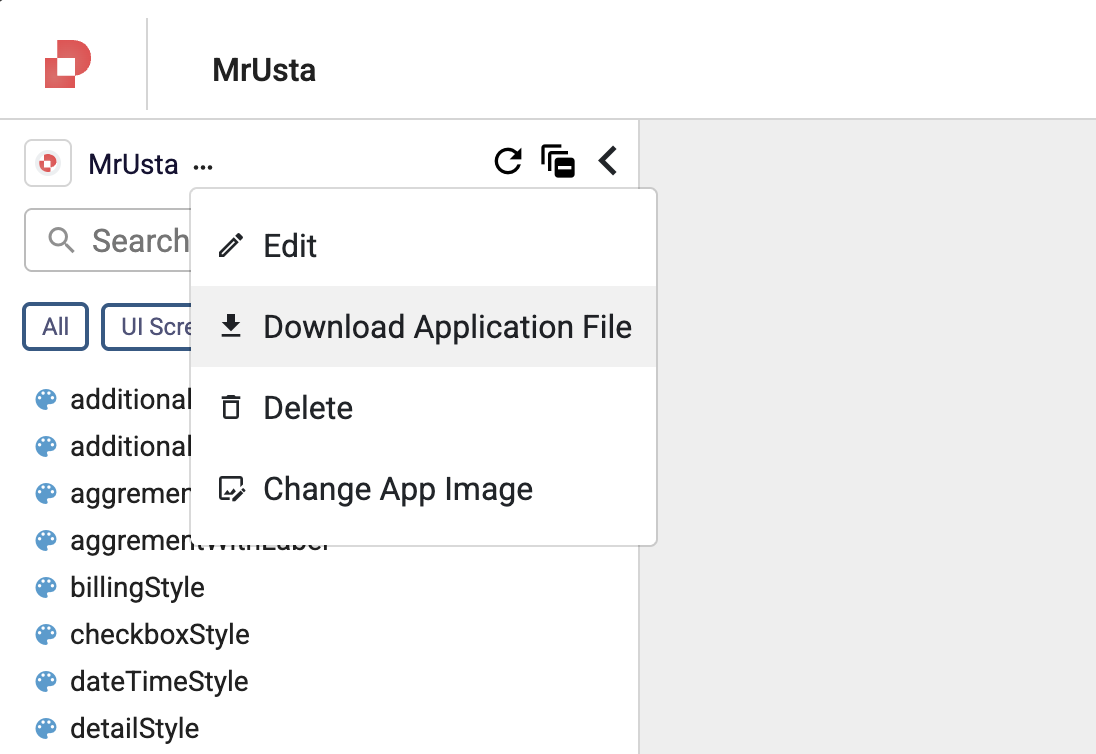Click the red app logo in header

coord(68,64)
